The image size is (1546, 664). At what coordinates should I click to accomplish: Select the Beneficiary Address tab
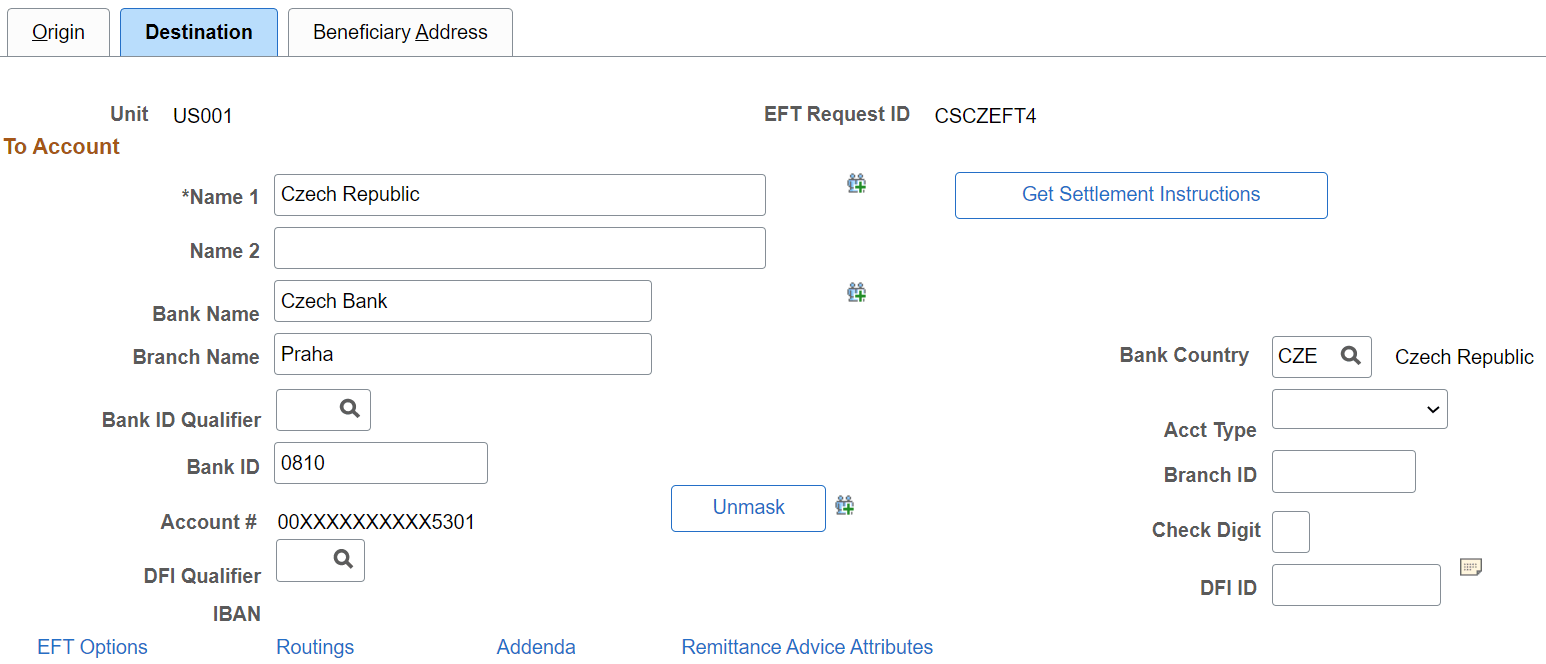[399, 32]
